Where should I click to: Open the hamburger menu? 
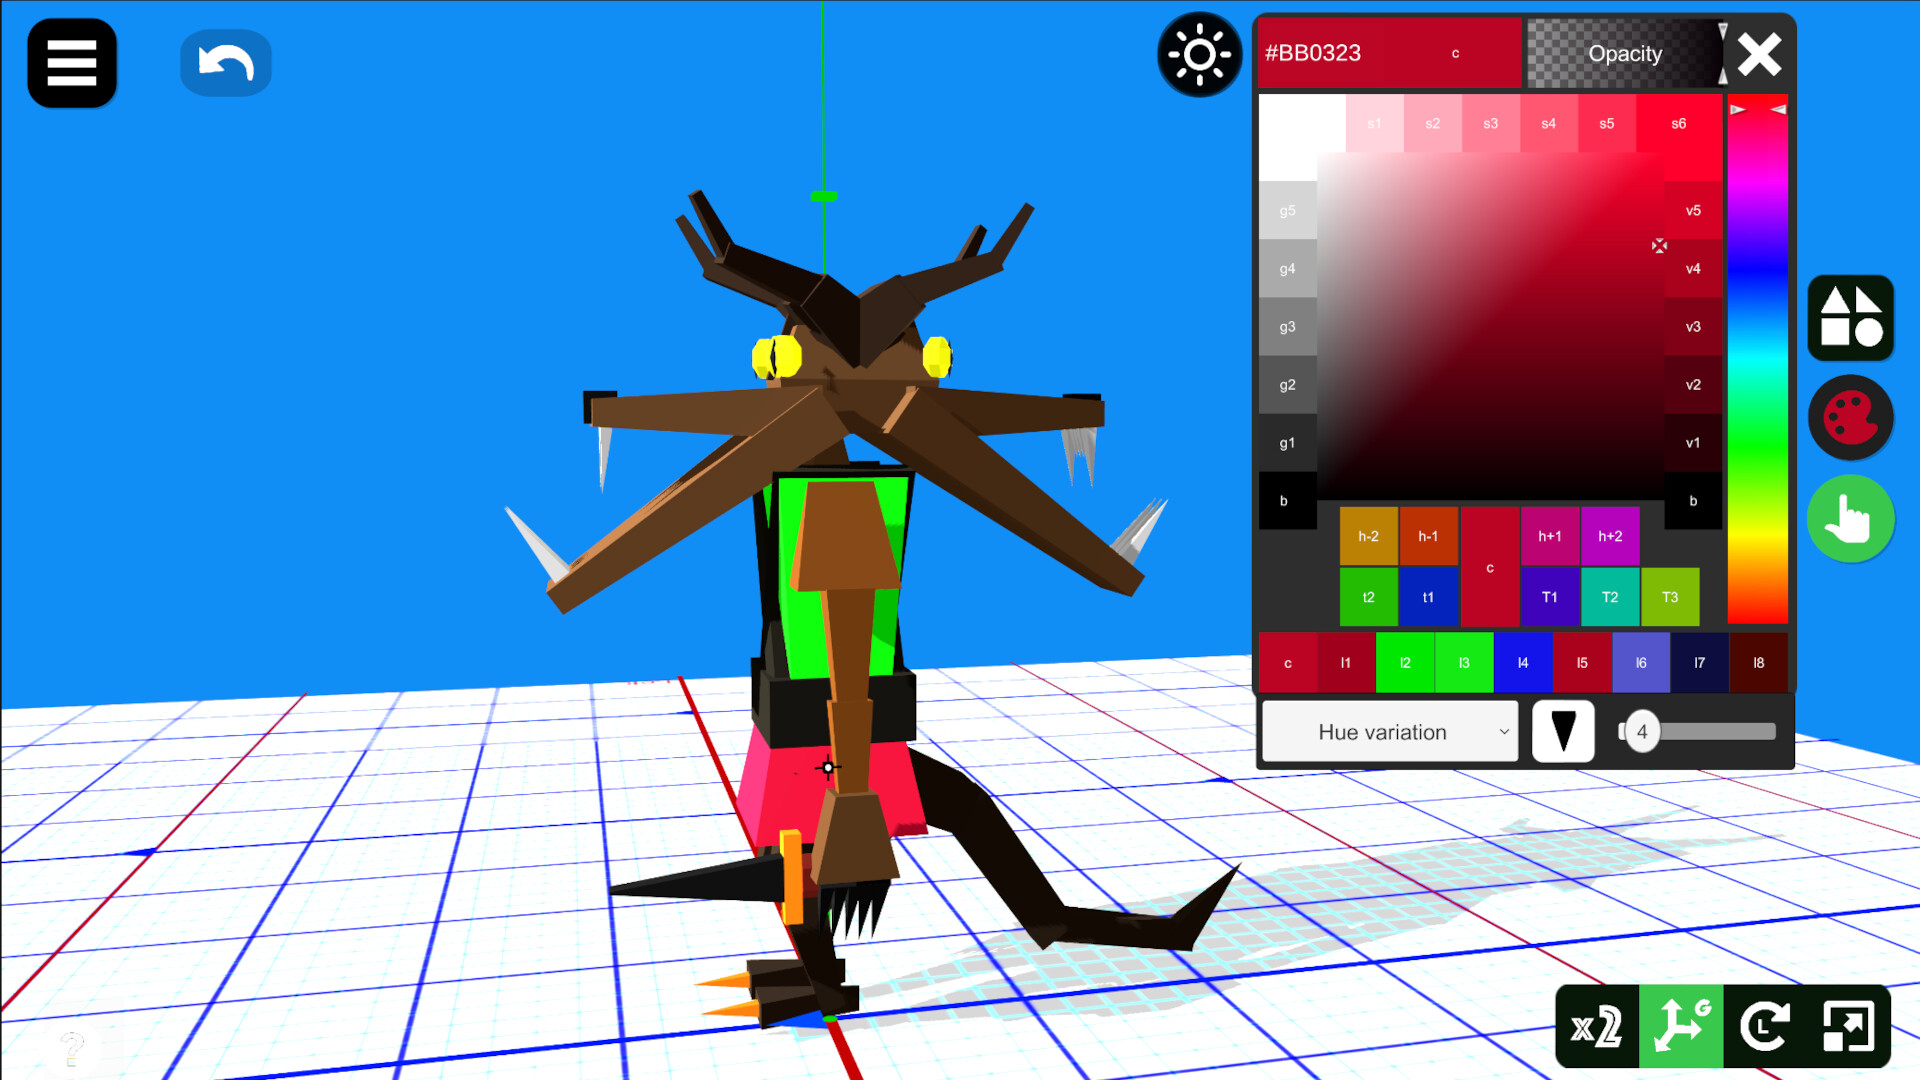coord(71,62)
